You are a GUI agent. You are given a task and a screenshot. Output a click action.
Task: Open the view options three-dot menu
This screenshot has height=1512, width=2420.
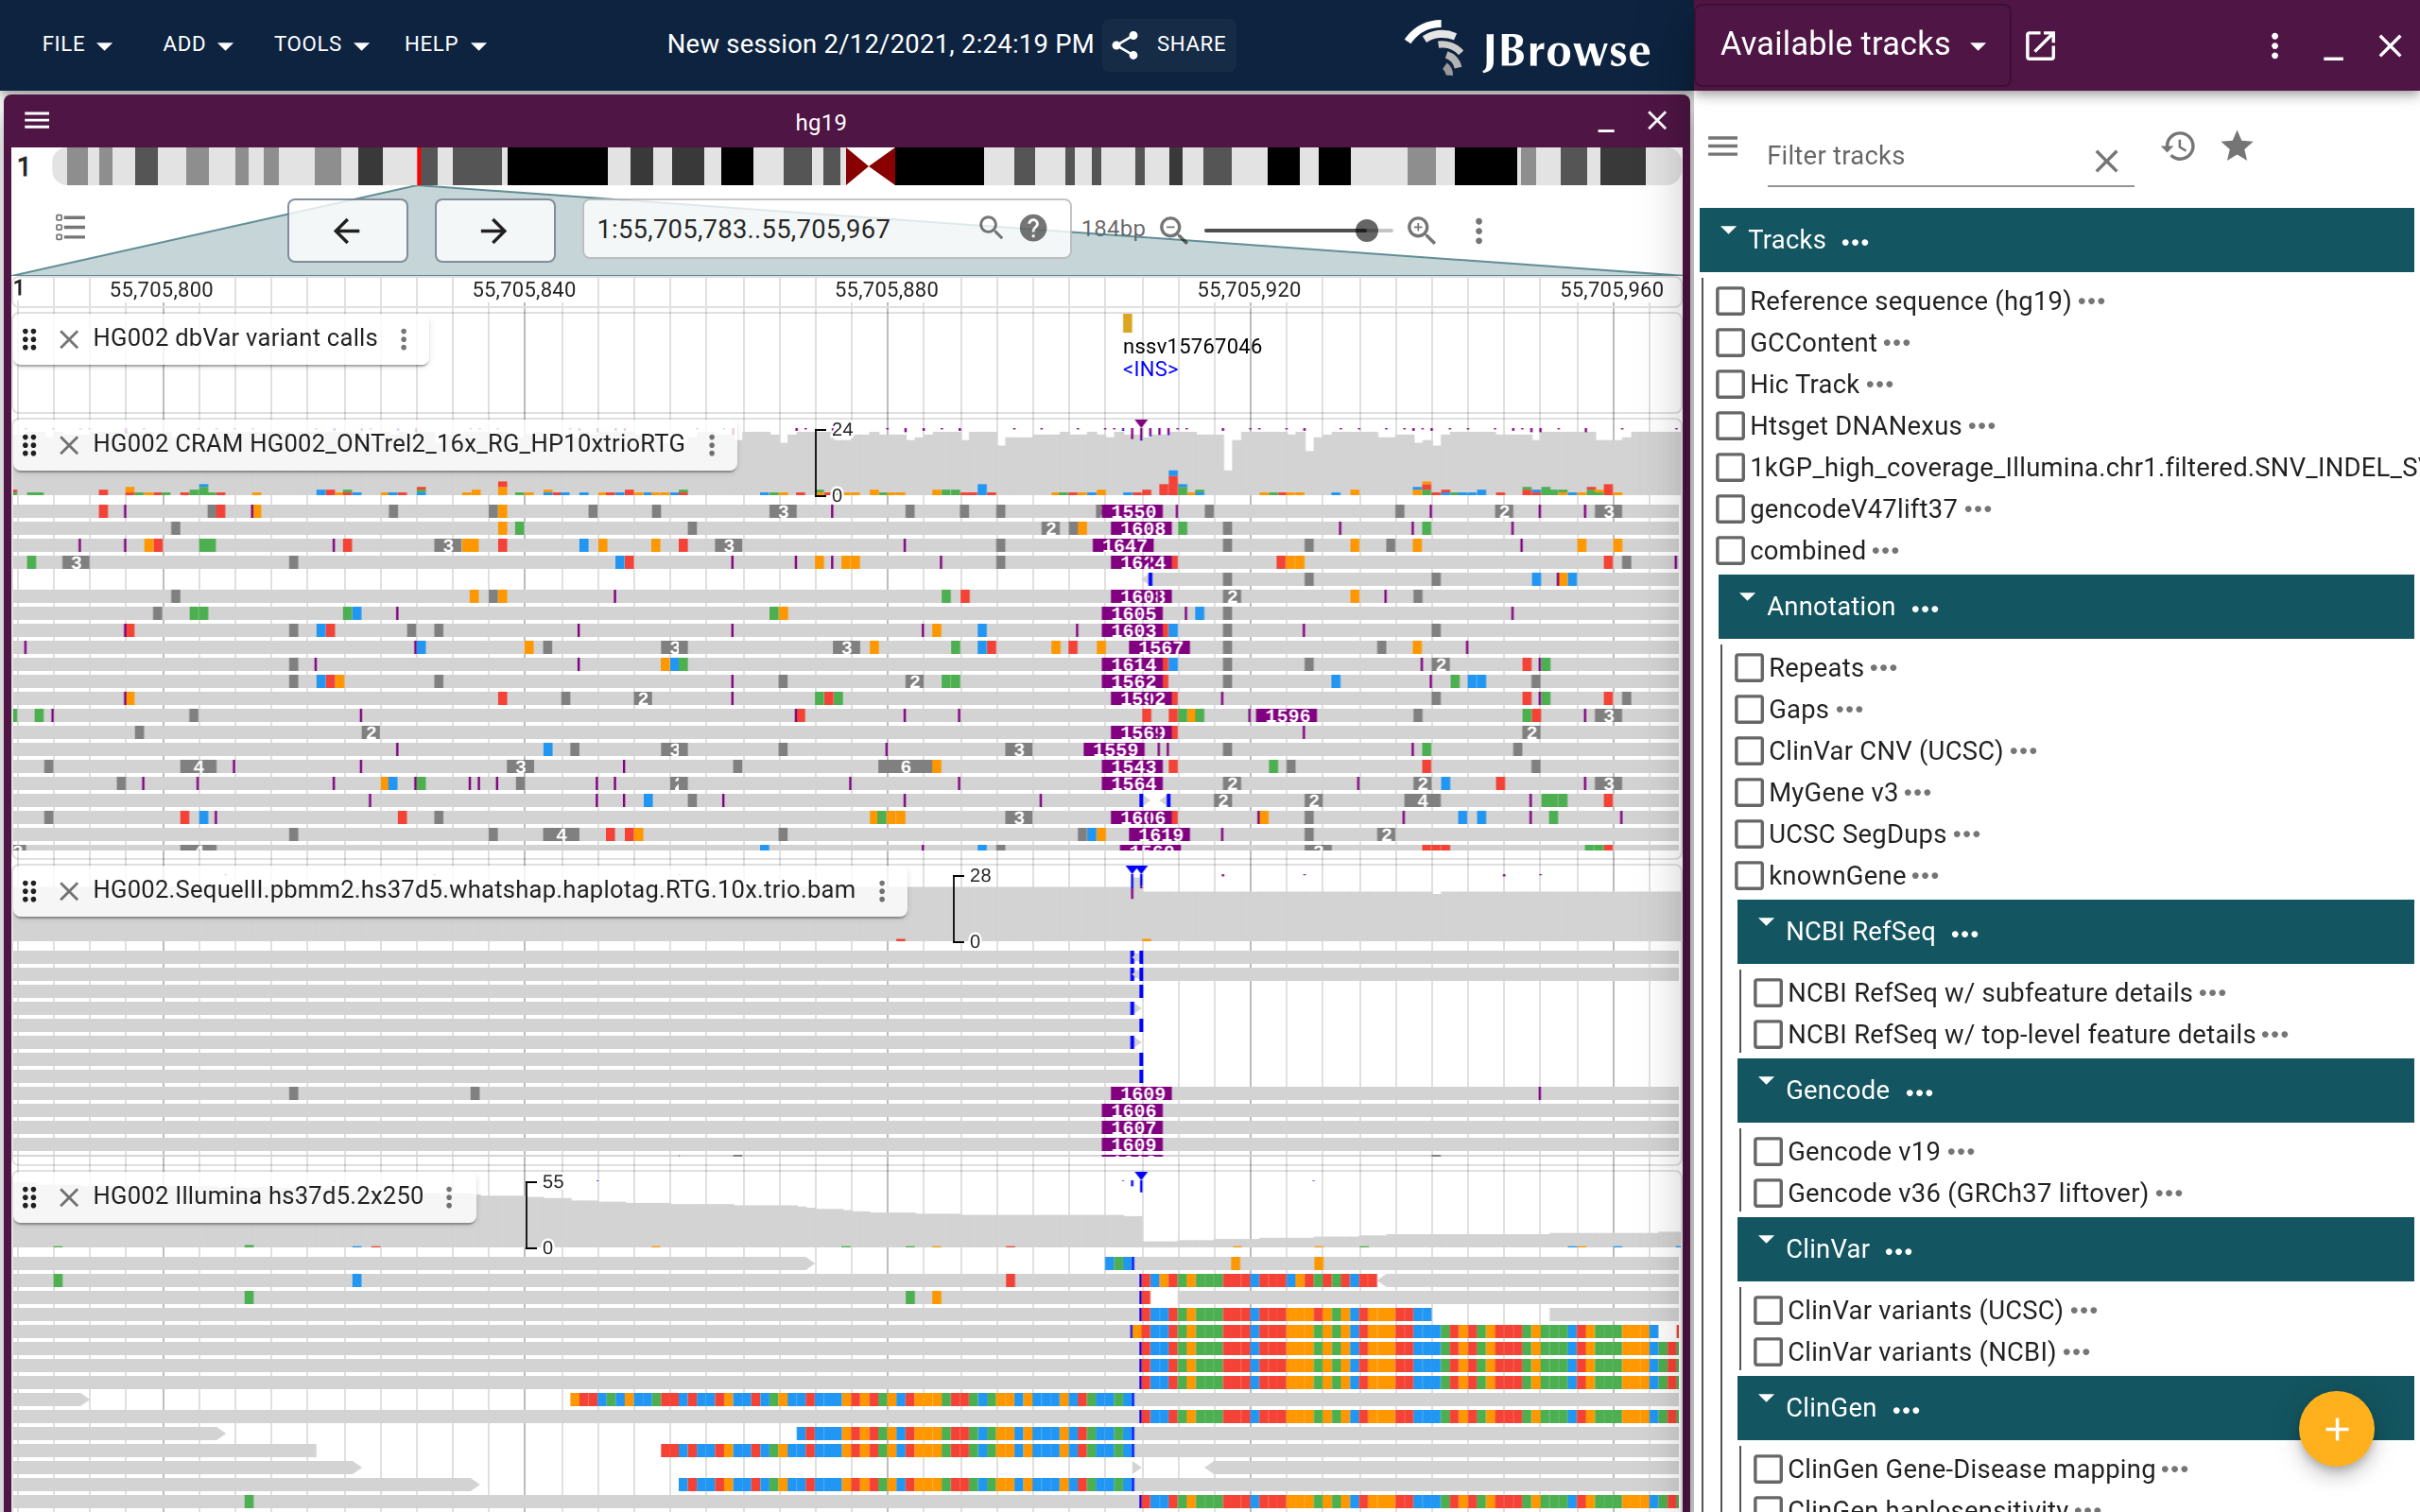pyautogui.click(x=1478, y=230)
